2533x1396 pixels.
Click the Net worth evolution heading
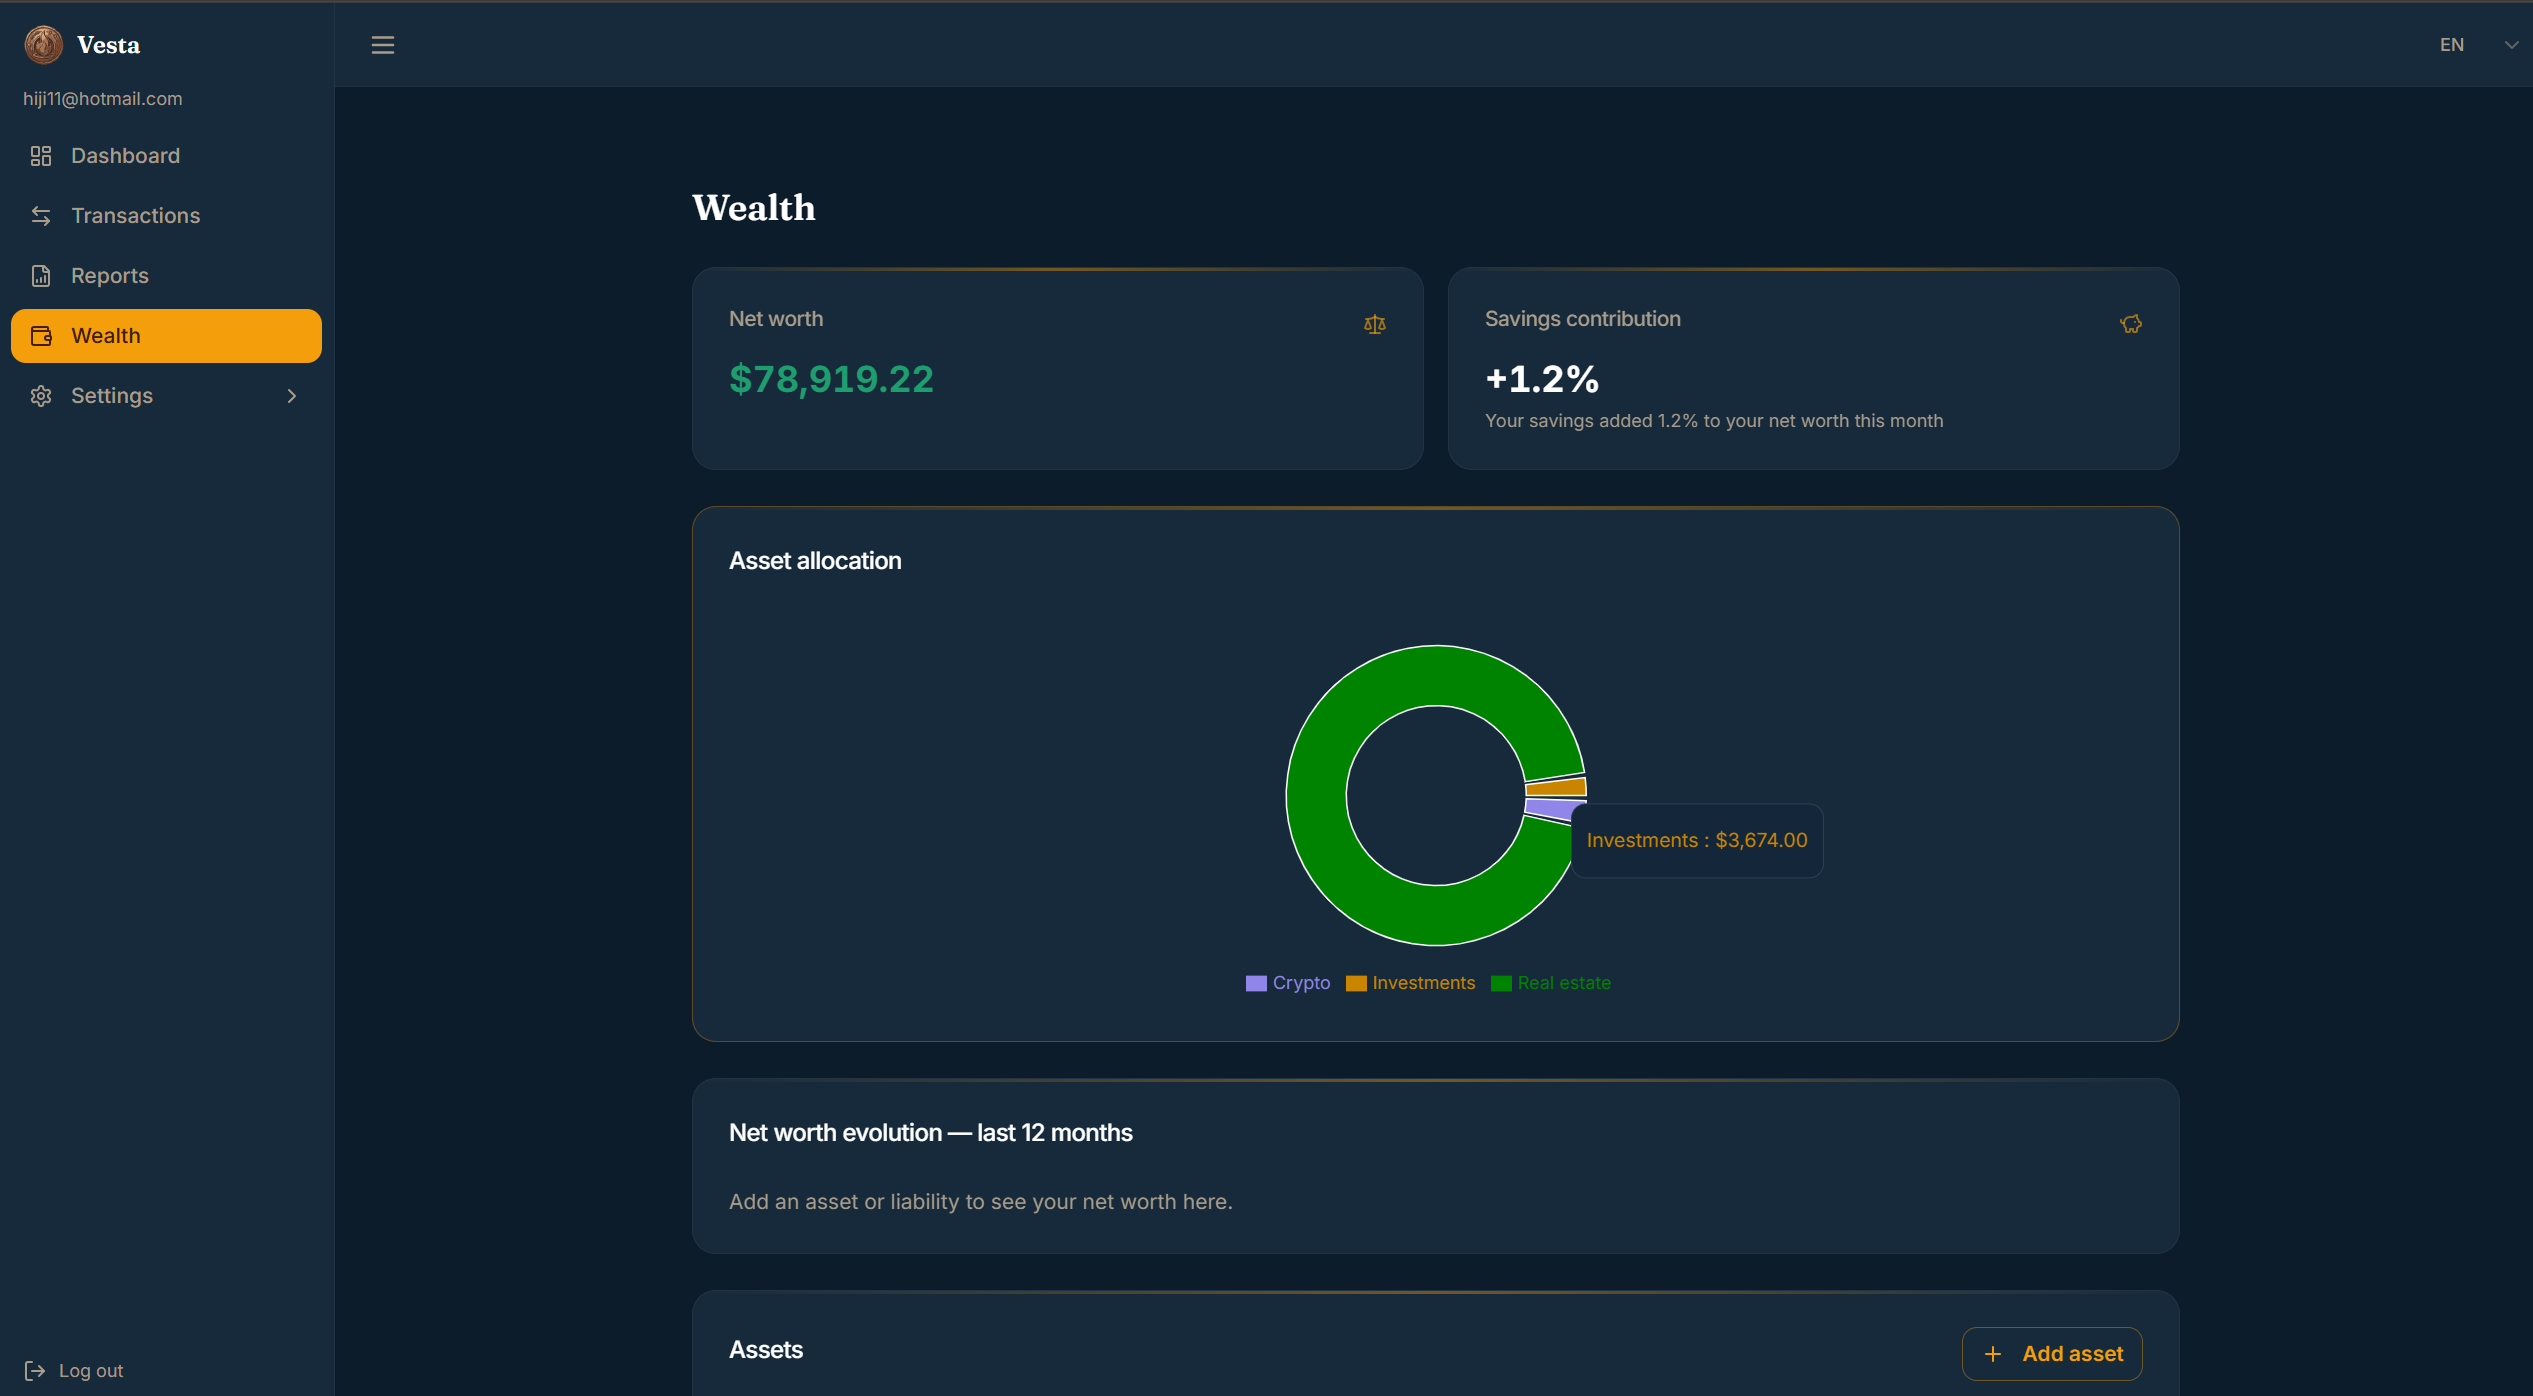click(931, 1133)
